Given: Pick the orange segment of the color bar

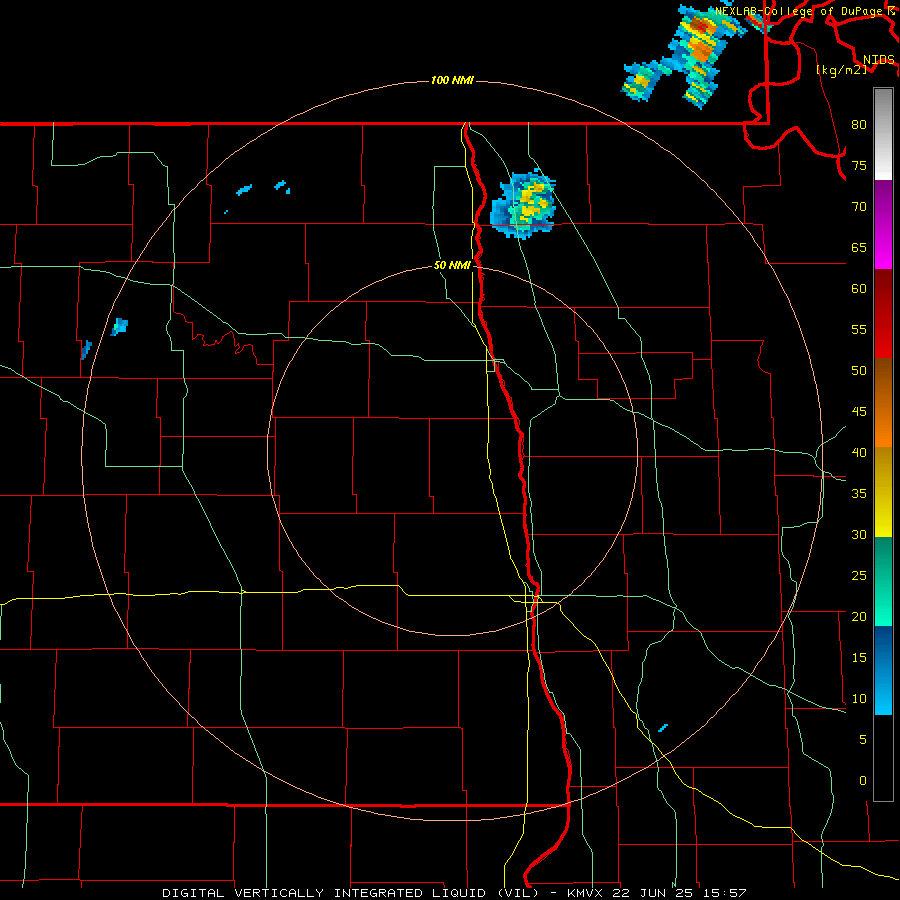Looking at the screenshot, I should [x=883, y=426].
